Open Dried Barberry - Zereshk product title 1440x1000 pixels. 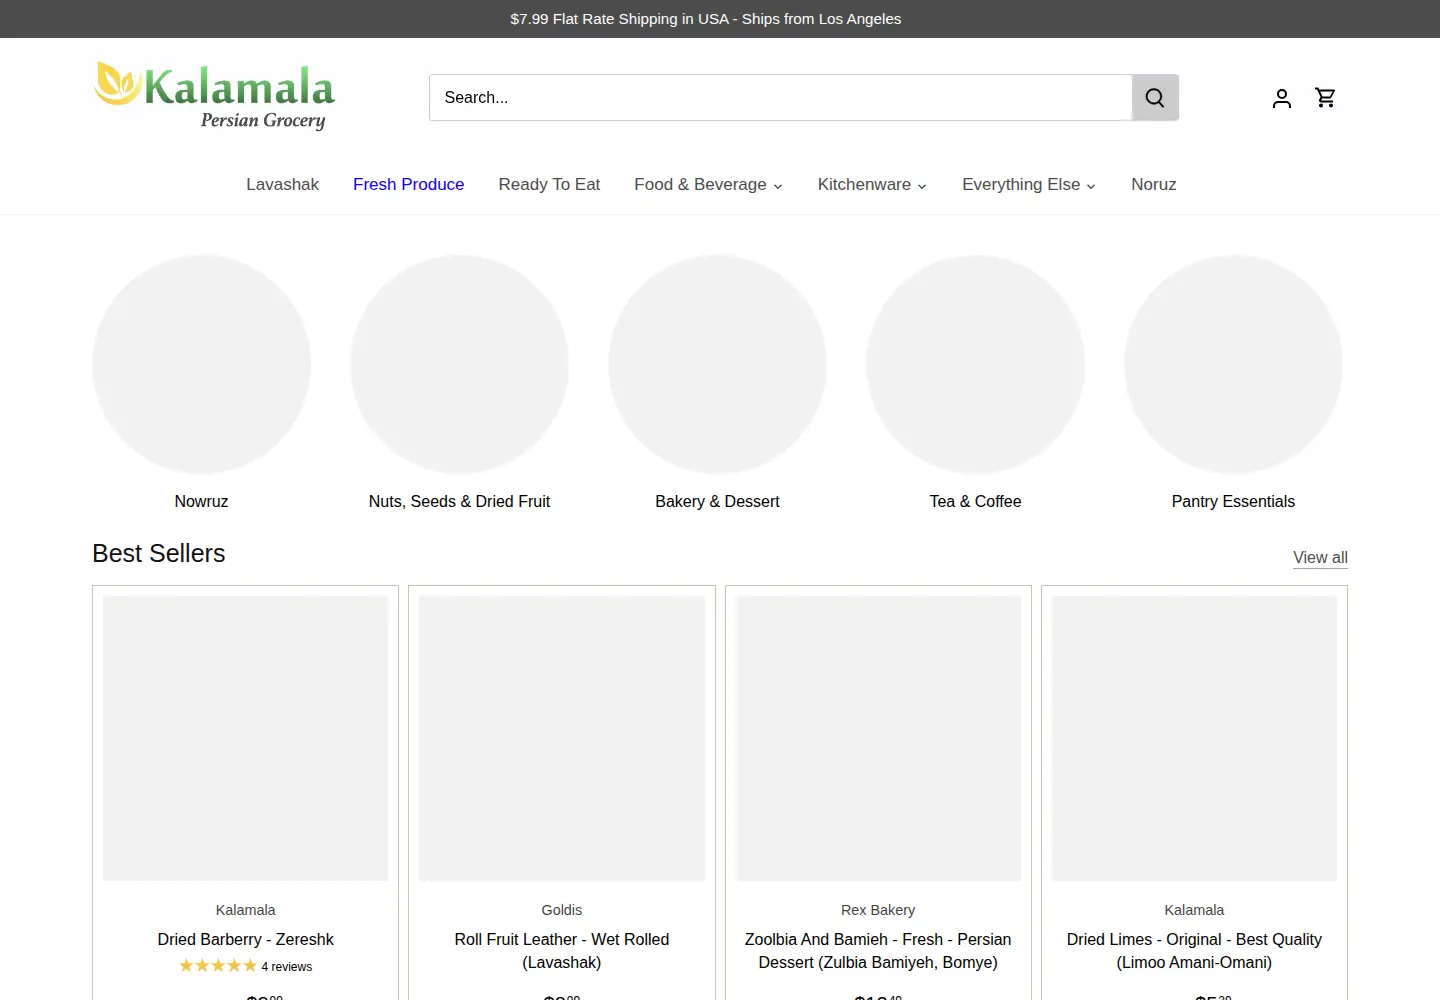[245, 939]
